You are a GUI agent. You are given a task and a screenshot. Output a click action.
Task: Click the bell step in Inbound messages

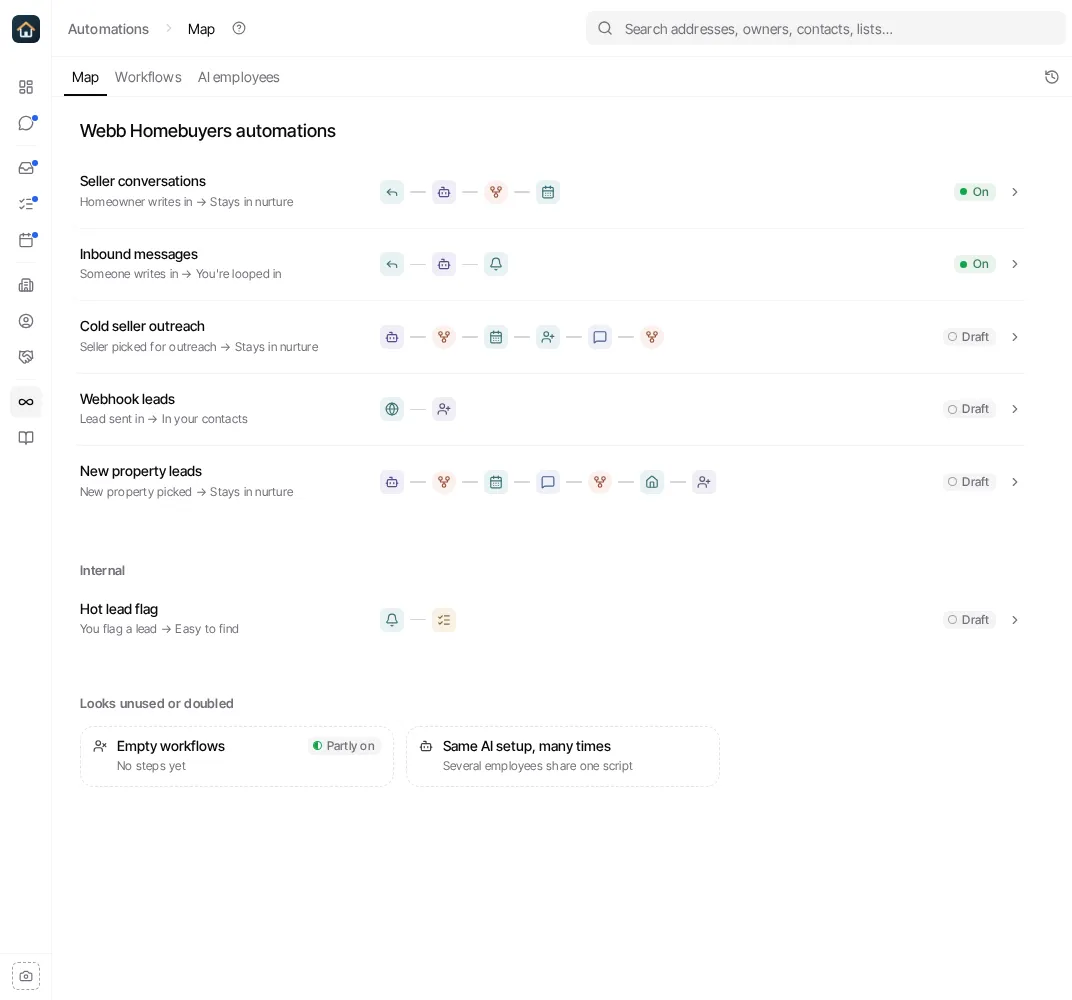(x=496, y=264)
